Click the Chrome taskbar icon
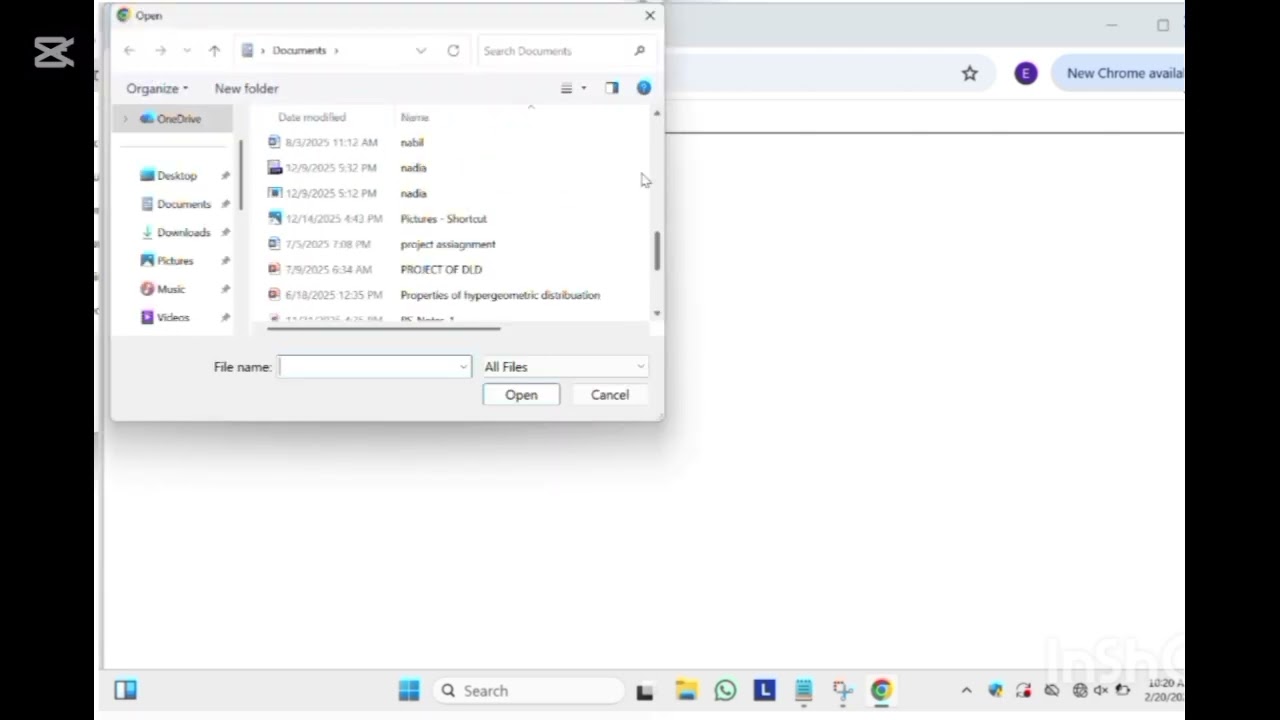The height and width of the screenshot is (720, 1280). (x=881, y=690)
